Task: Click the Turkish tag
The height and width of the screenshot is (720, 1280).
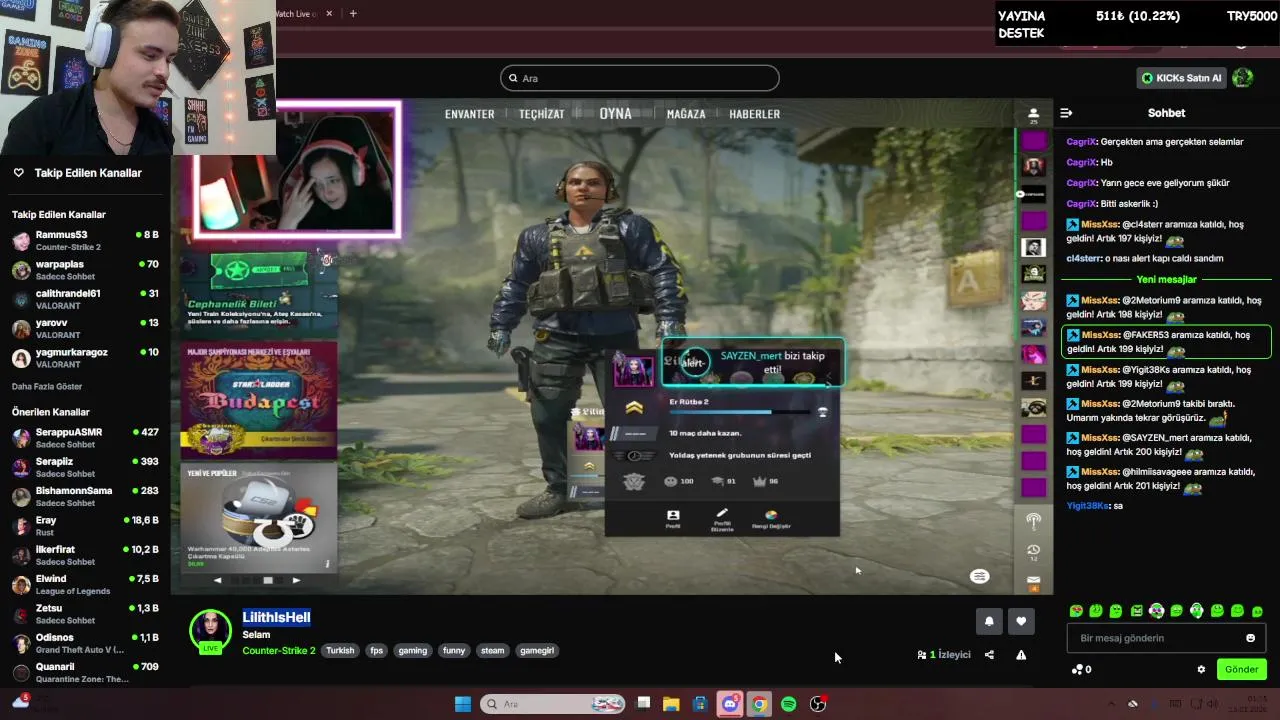Action: click(x=340, y=650)
